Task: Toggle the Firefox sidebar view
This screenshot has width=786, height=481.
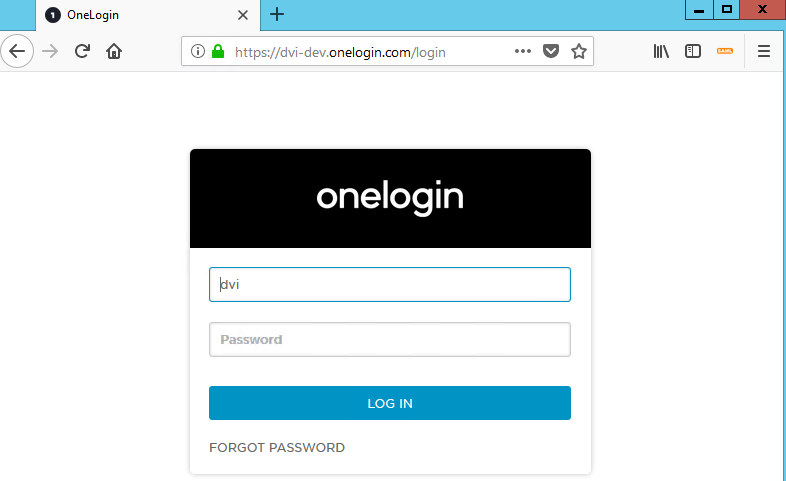Action: point(692,52)
